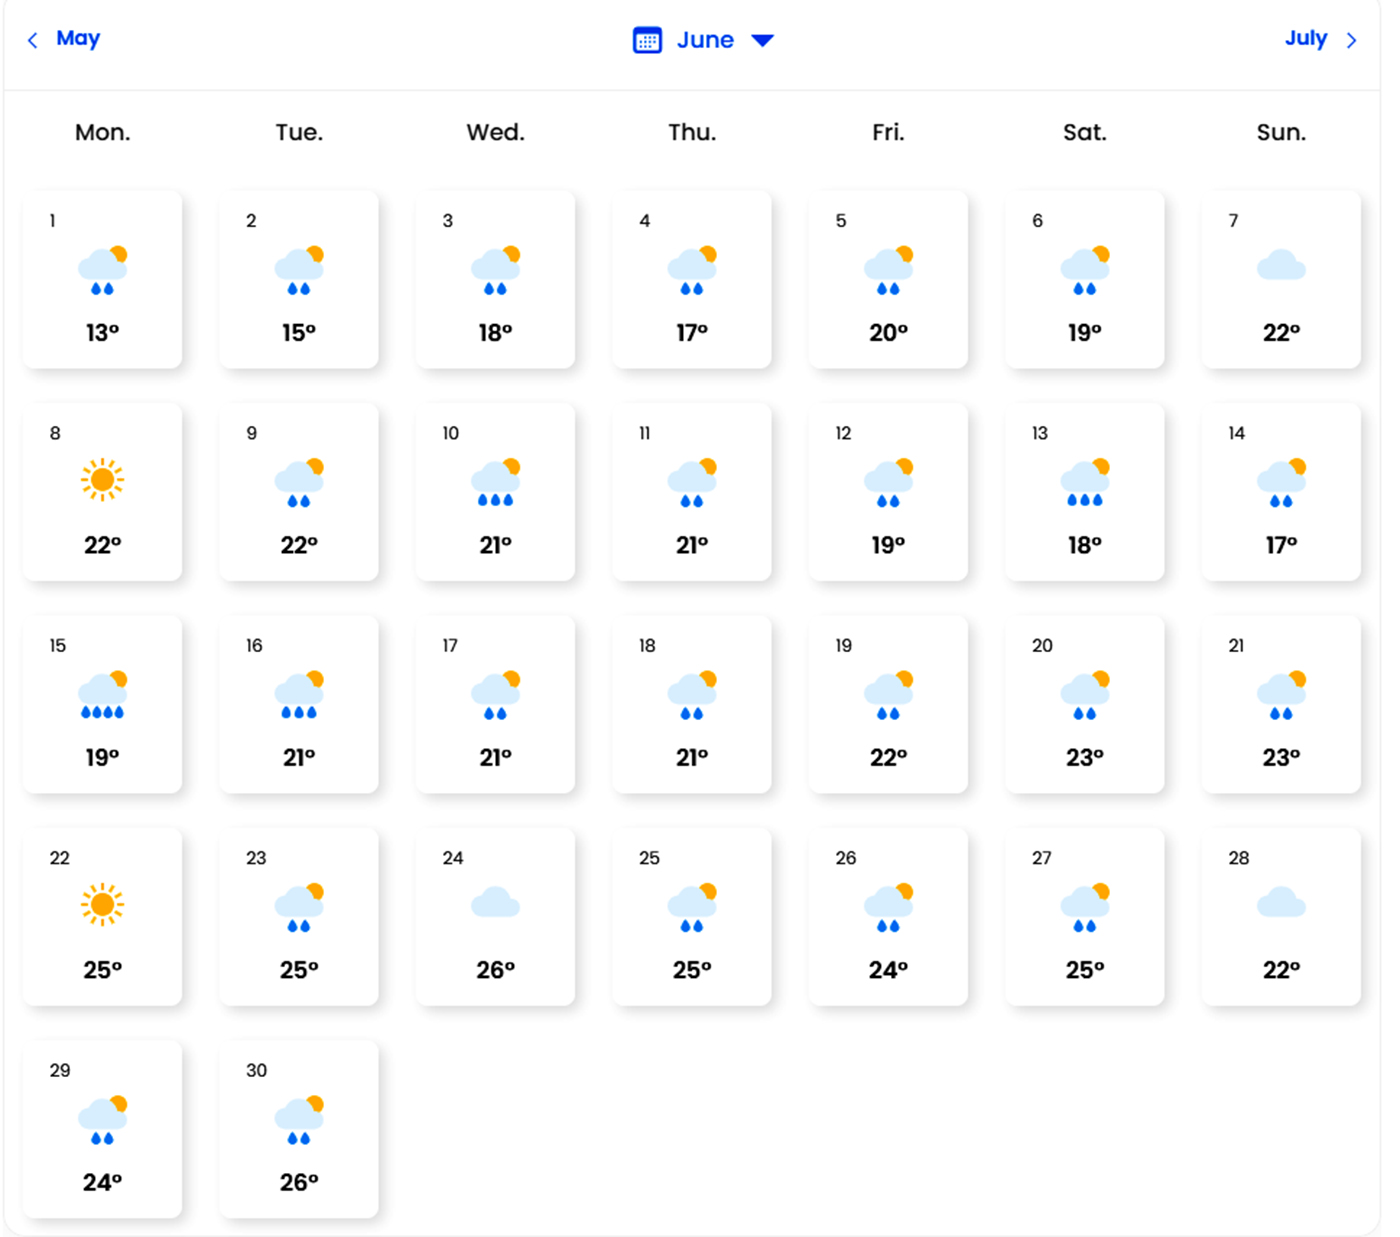Open the June 1 day card showing 13°
Viewport: 1400px width, 1237px height.
click(x=102, y=279)
